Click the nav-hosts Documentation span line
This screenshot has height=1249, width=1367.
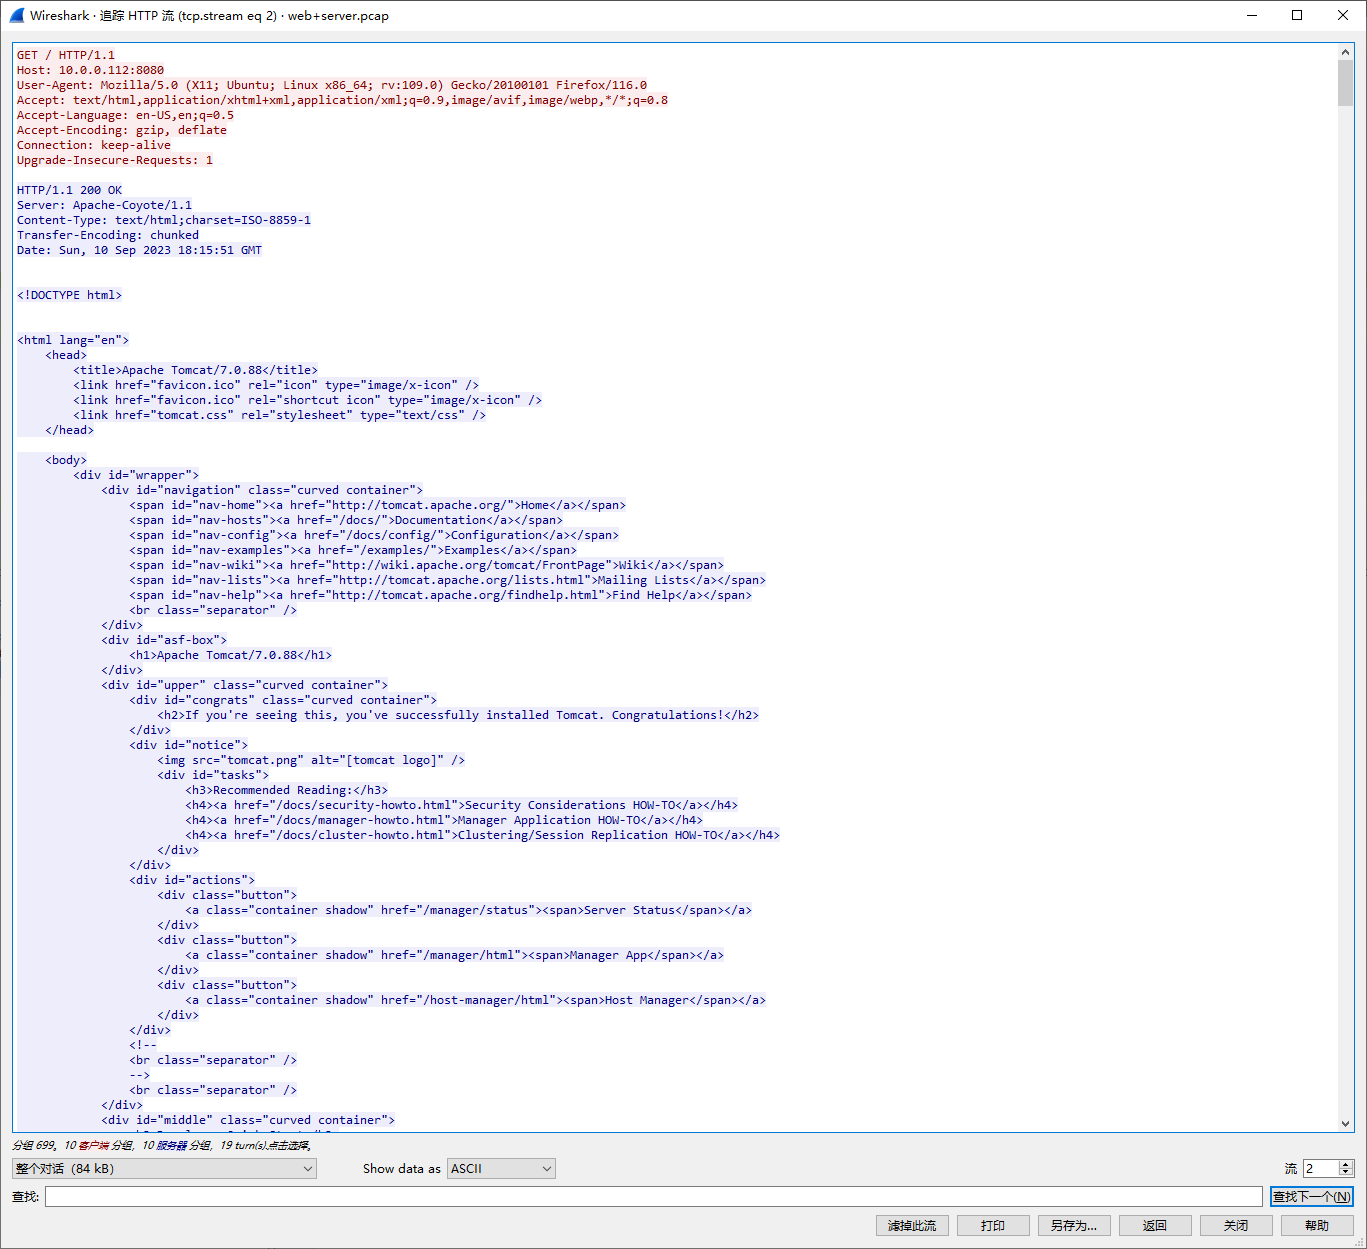[x=346, y=520]
